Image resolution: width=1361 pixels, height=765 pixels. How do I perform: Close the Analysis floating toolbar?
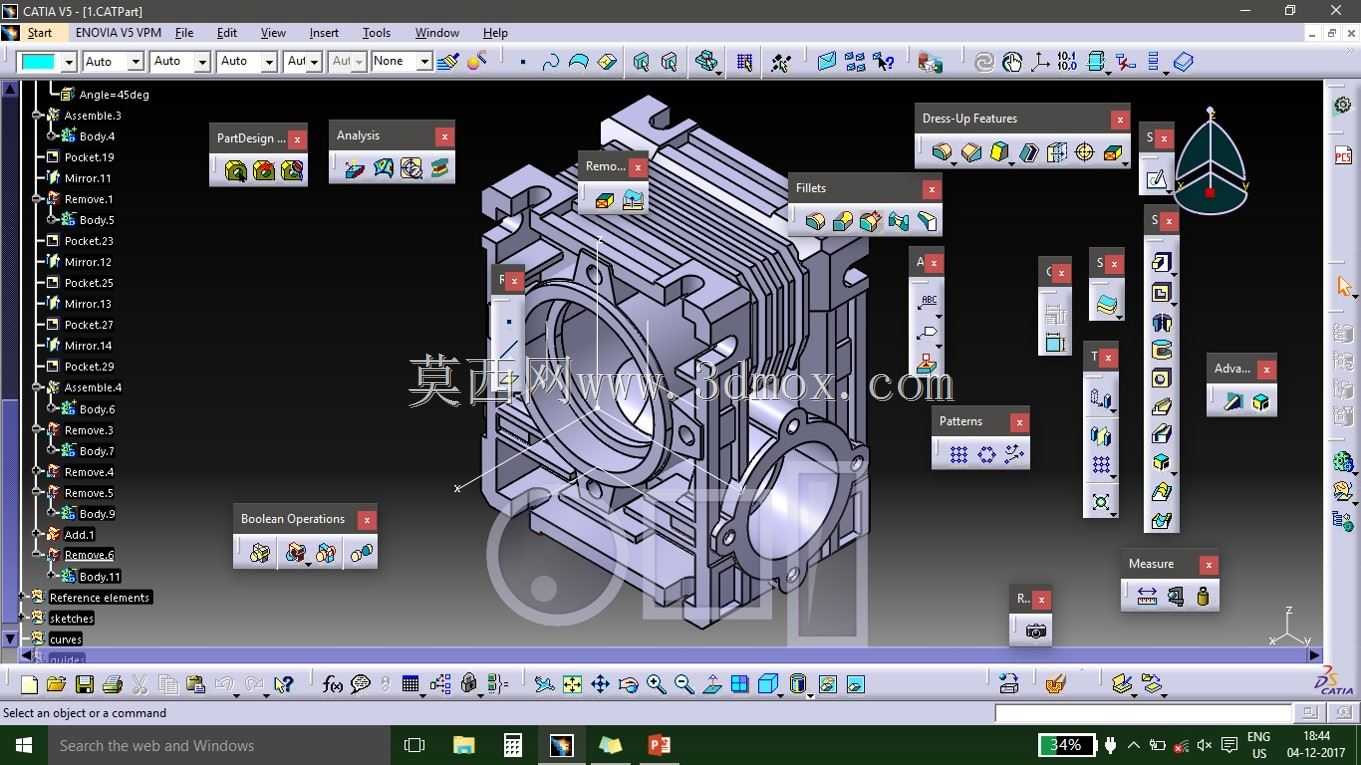pyautogui.click(x=444, y=137)
